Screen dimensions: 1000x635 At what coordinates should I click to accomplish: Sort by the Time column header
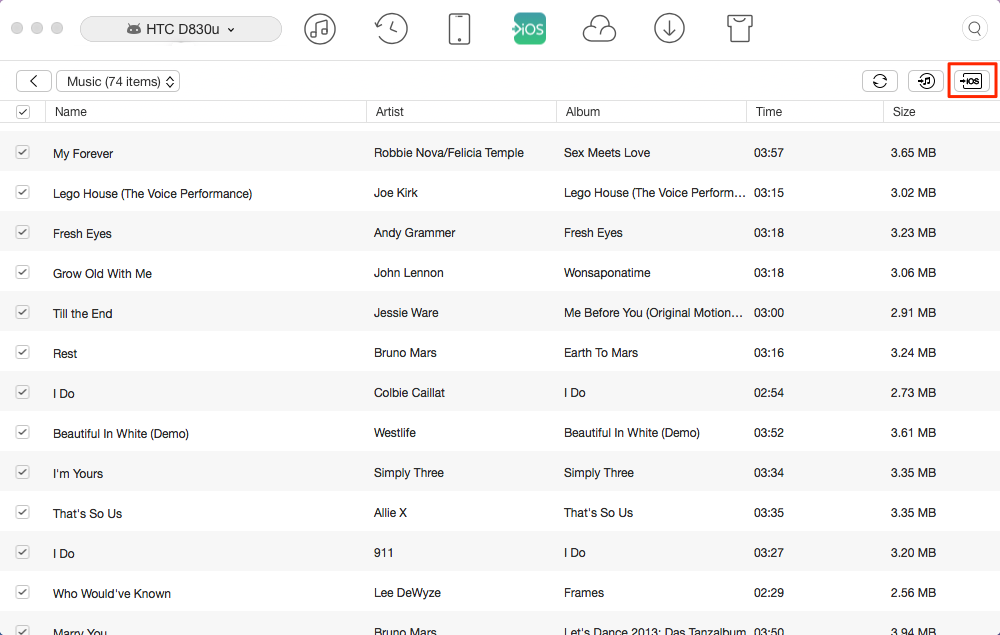pos(814,112)
